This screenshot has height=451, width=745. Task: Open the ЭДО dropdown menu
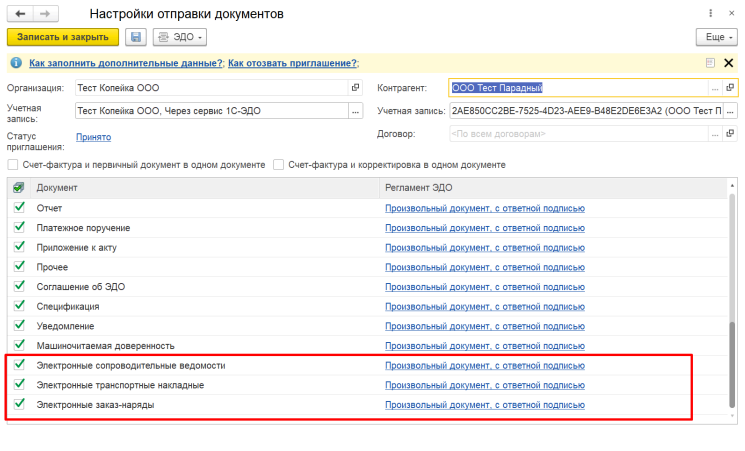click(x=180, y=37)
